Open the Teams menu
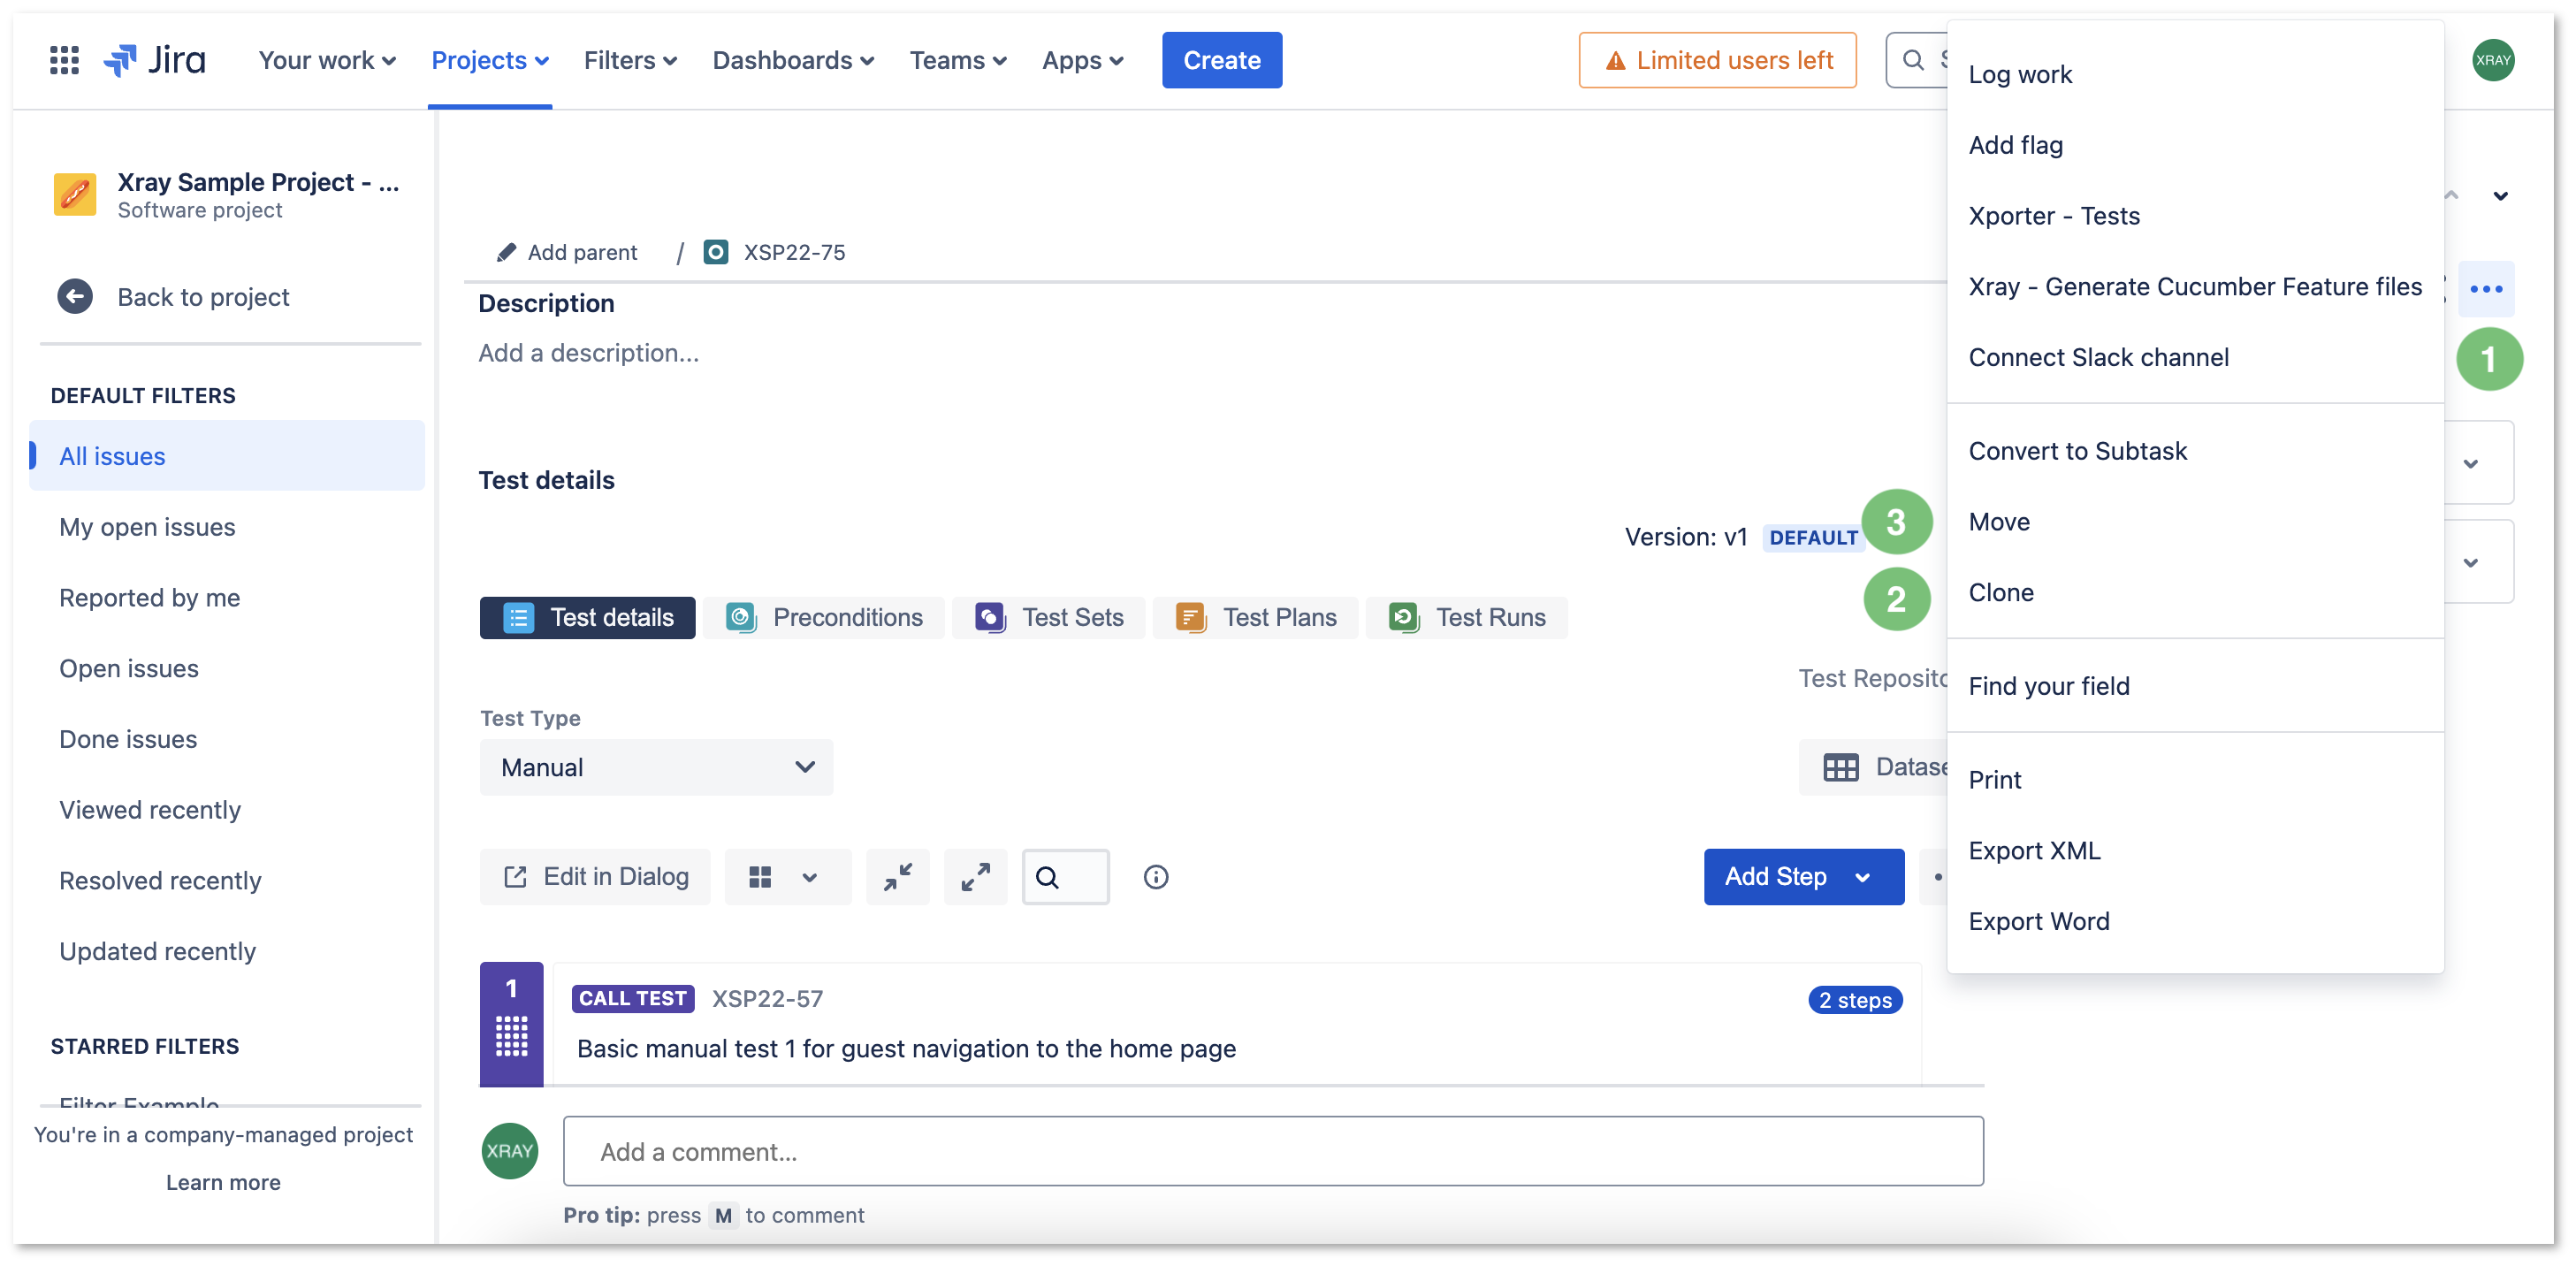Viewport: 2576px width, 1266px height. pos(957,60)
